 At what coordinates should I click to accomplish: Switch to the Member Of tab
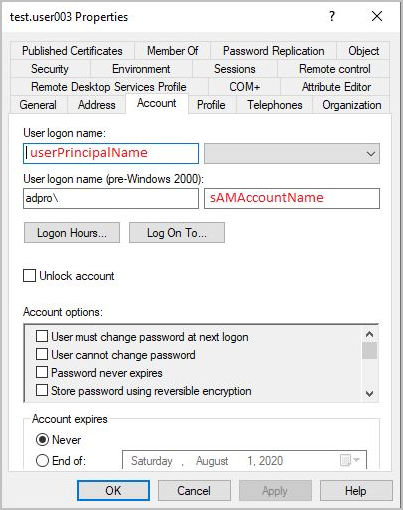[173, 51]
